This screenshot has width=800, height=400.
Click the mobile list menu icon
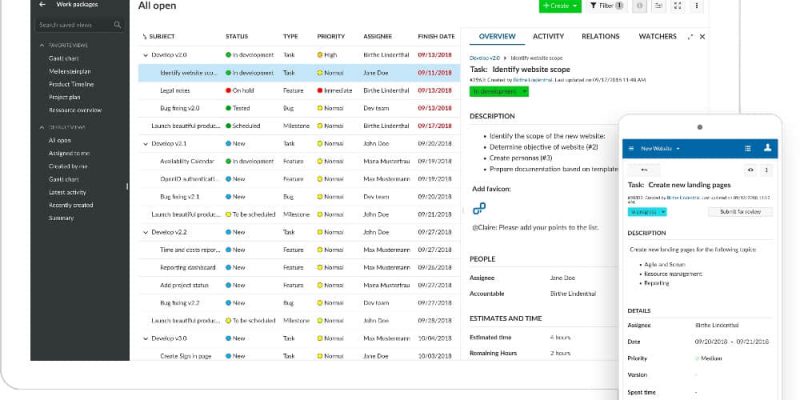[x=748, y=148]
